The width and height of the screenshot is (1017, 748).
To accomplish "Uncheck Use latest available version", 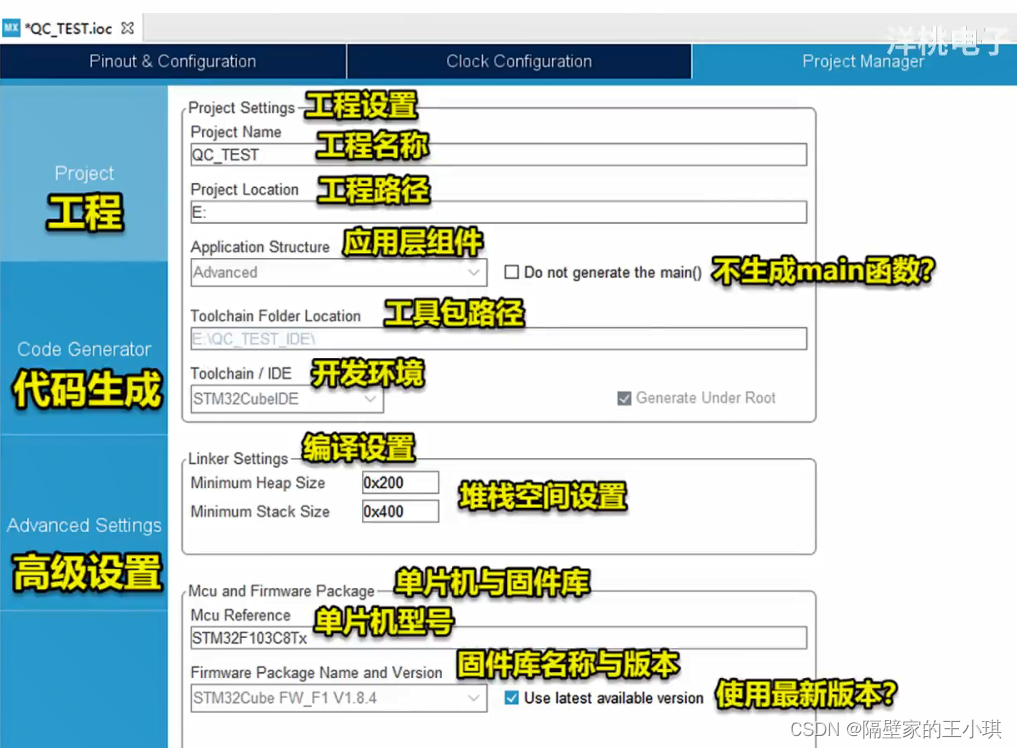I will click(512, 698).
